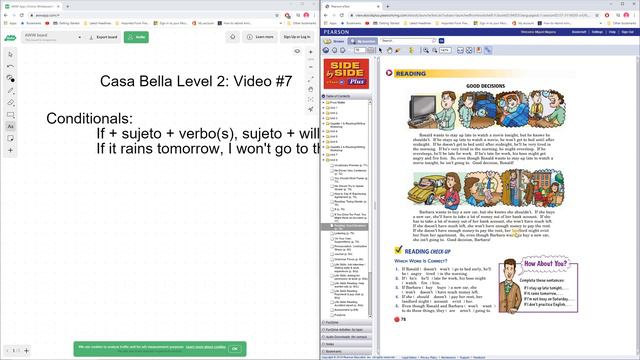
Task: Expand the Notes panel
Action: pyautogui.click(x=347, y=344)
